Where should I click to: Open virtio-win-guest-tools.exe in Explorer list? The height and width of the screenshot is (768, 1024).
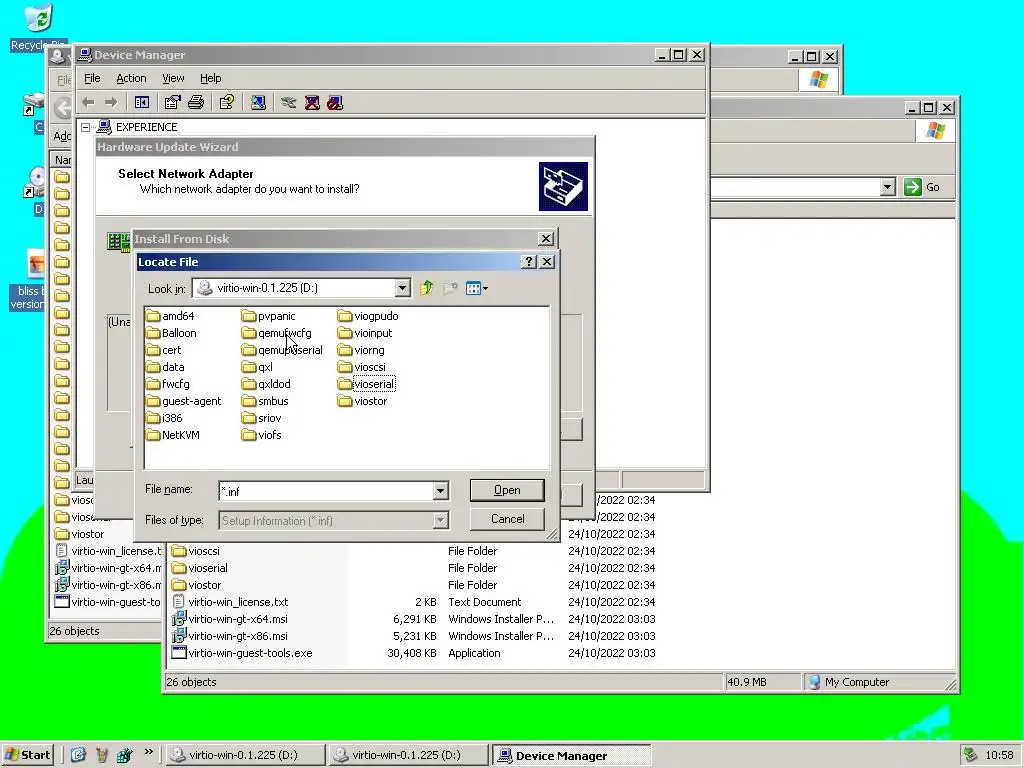click(242, 653)
